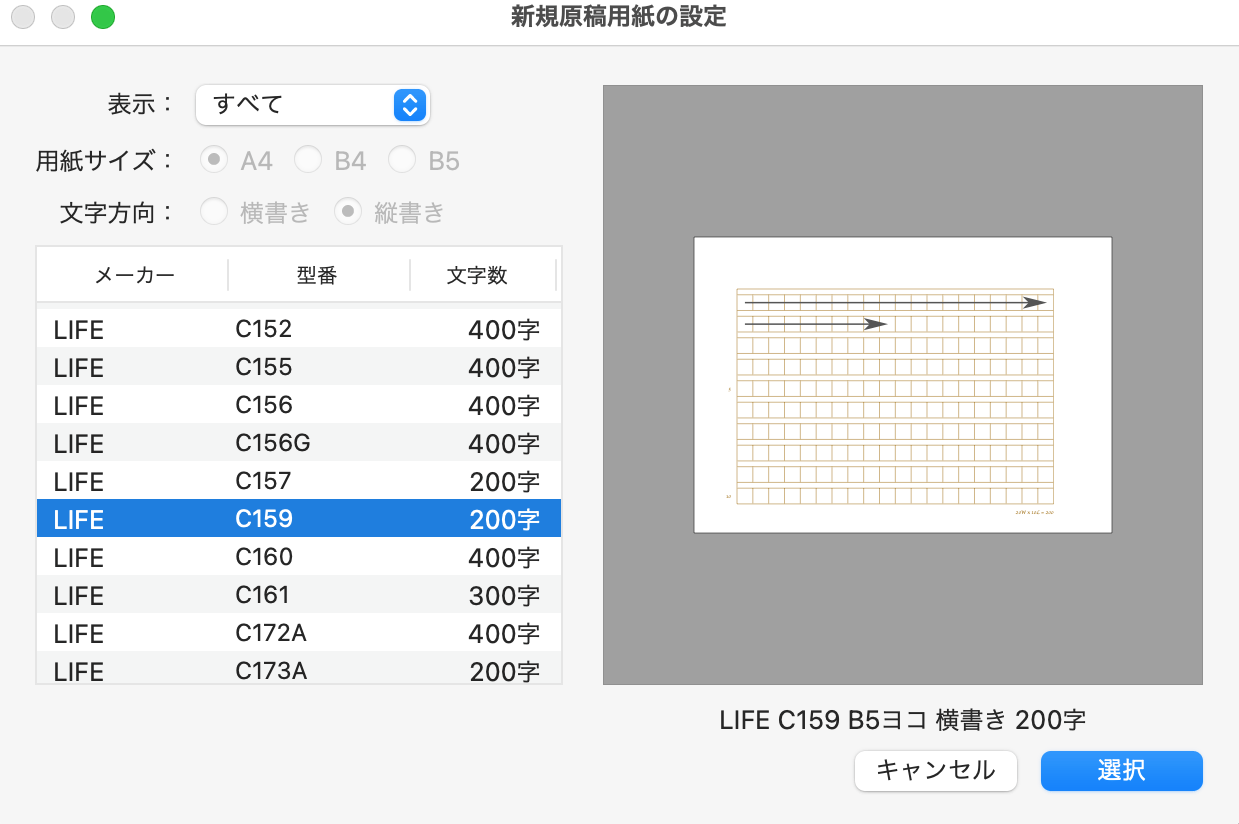
Task: Select the C172A model row
Action: (299, 633)
